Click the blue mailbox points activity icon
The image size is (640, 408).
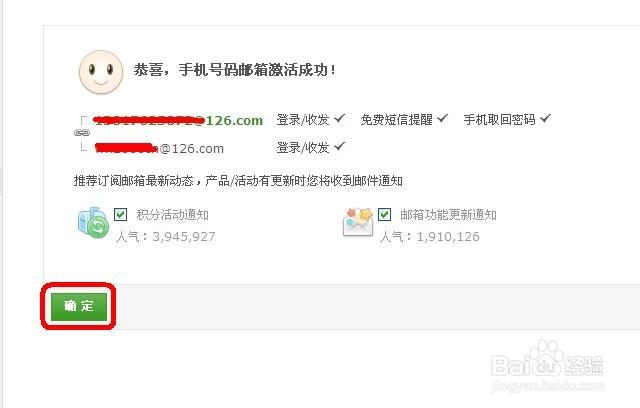coord(93,222)
